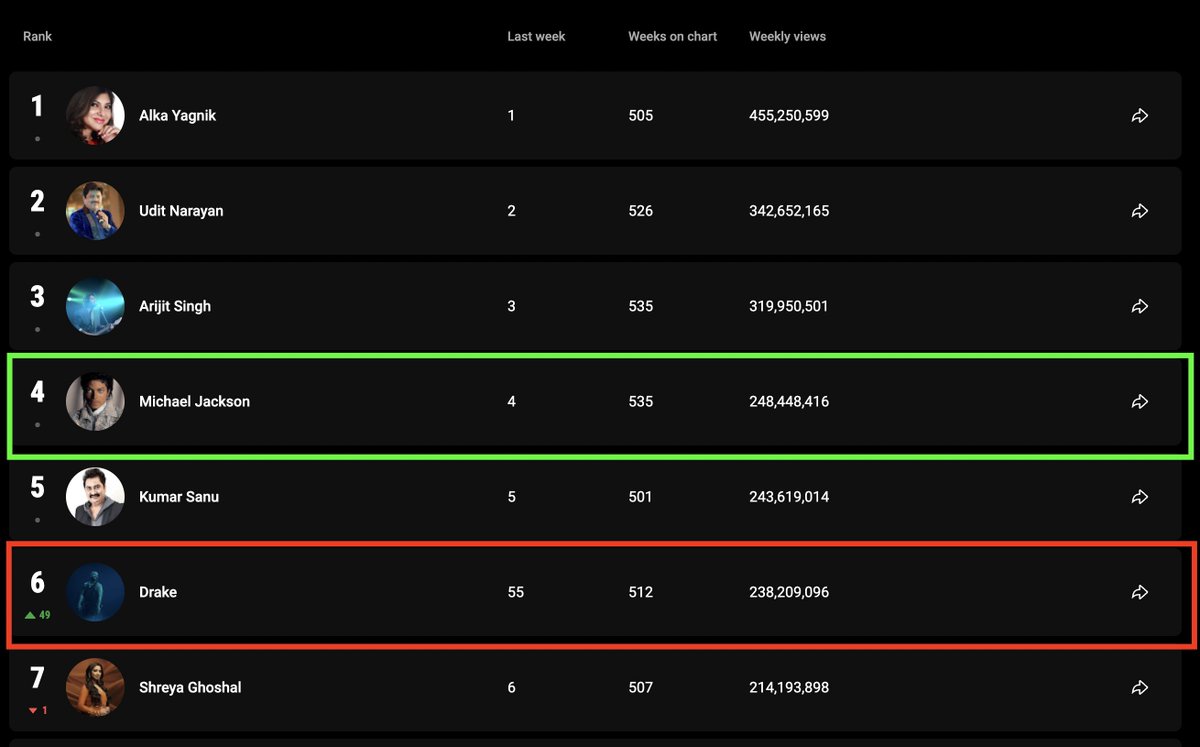The height and width of the screenshot is (747, 1200).
Task: Open Kumar Sanu's profile picture
Action: pos(95,497)
